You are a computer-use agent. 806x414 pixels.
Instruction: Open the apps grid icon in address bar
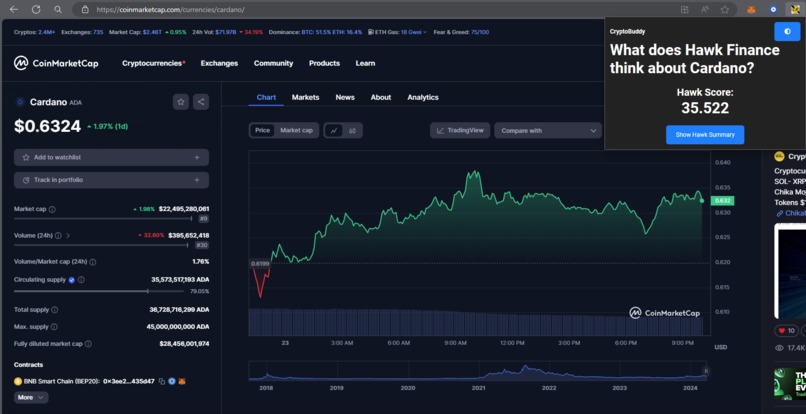tap(685, 9)
